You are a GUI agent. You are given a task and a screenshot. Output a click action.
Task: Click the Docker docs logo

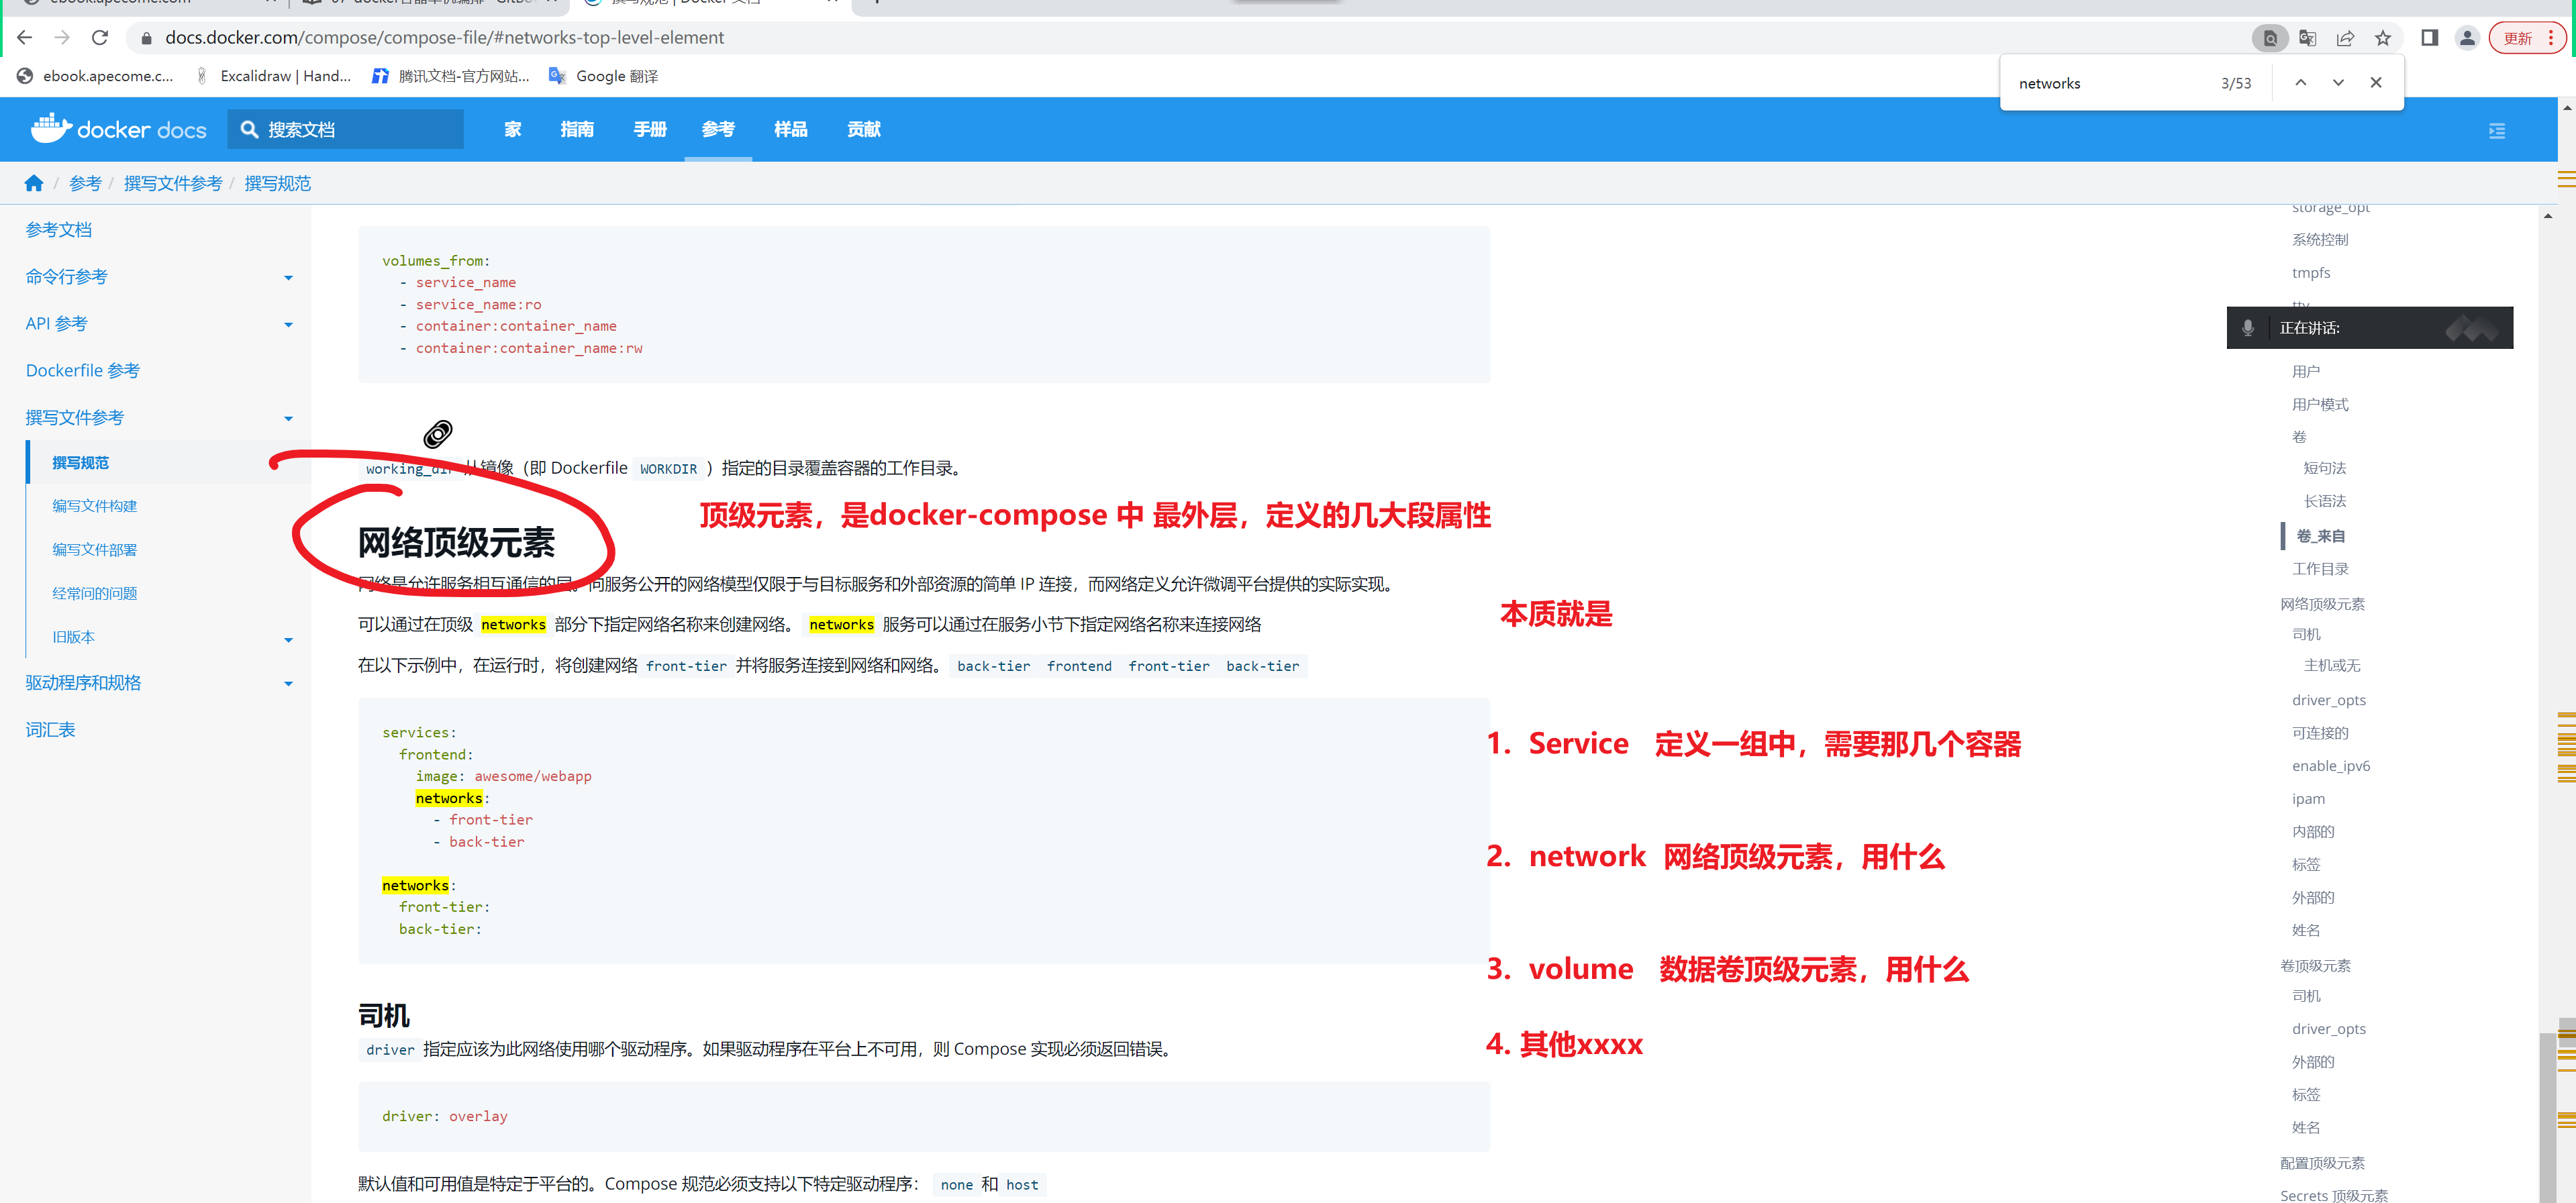point(118,129)
